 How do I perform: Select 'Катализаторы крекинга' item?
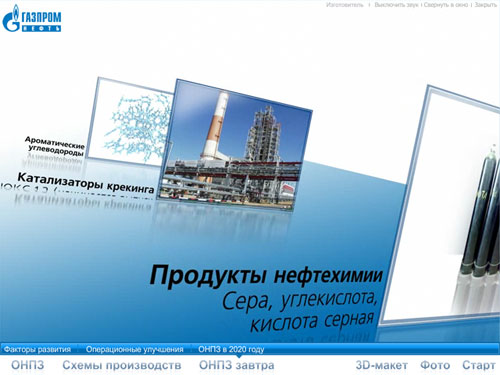point(86,183)
